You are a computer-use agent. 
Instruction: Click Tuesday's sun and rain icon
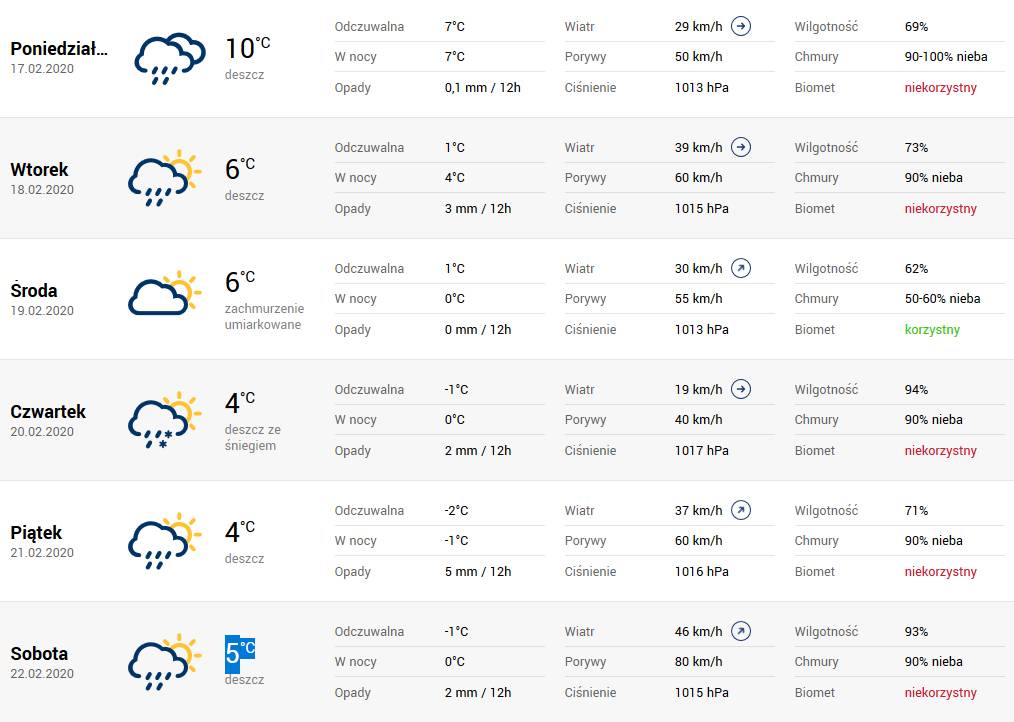[164, 179]
